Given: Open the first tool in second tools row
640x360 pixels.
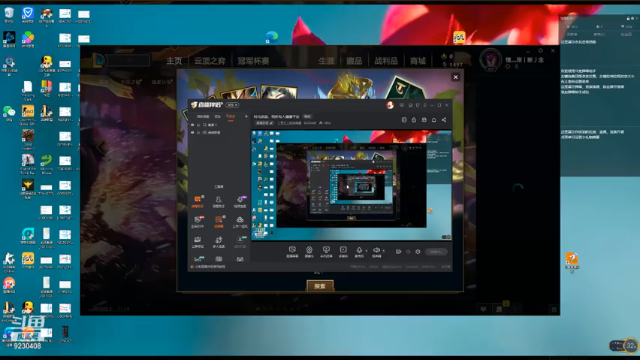Looking at the screenshot, I should pos(198,222).
